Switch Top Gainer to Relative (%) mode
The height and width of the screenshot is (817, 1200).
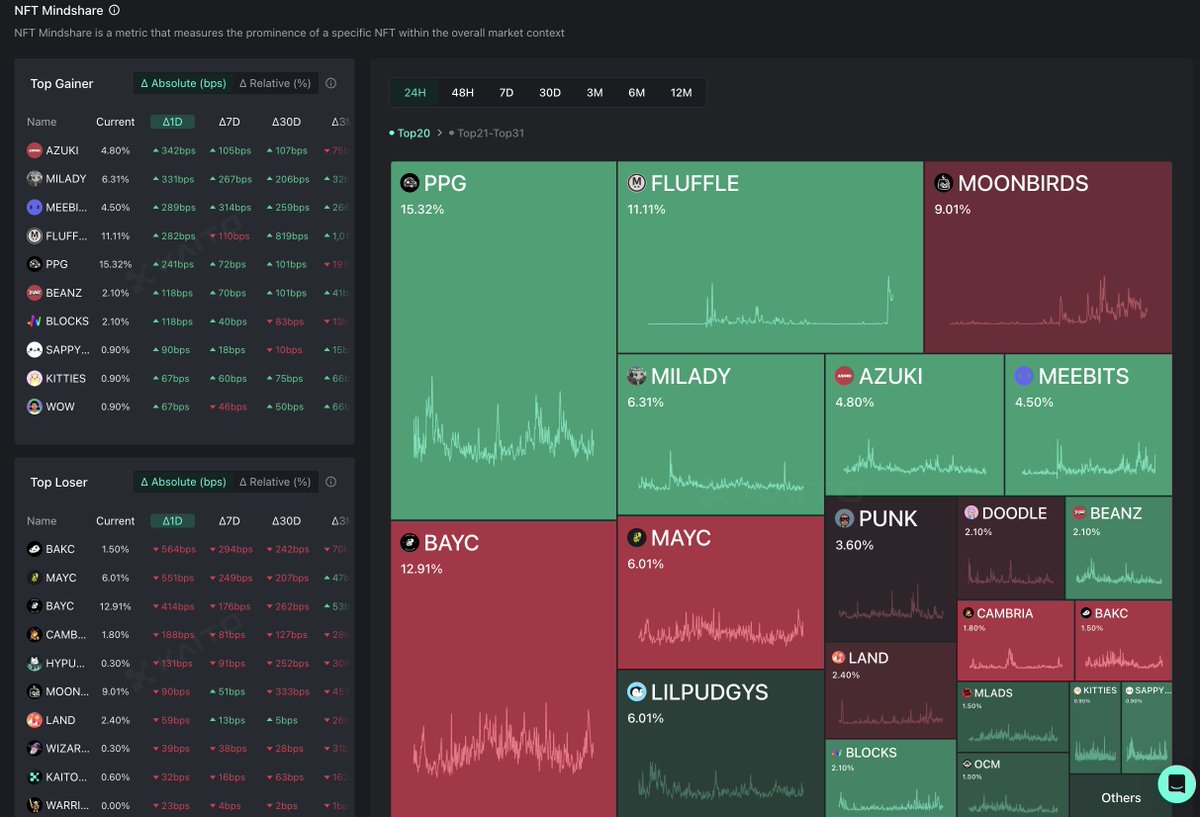coord(275,84)
